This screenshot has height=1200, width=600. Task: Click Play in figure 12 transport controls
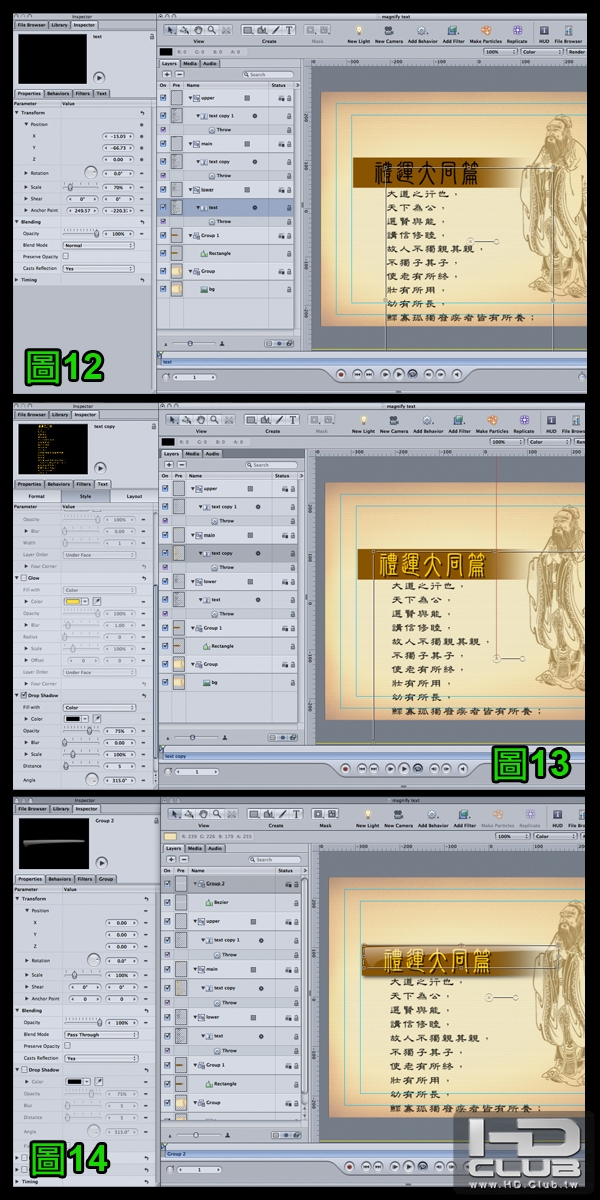click(398, 373)
